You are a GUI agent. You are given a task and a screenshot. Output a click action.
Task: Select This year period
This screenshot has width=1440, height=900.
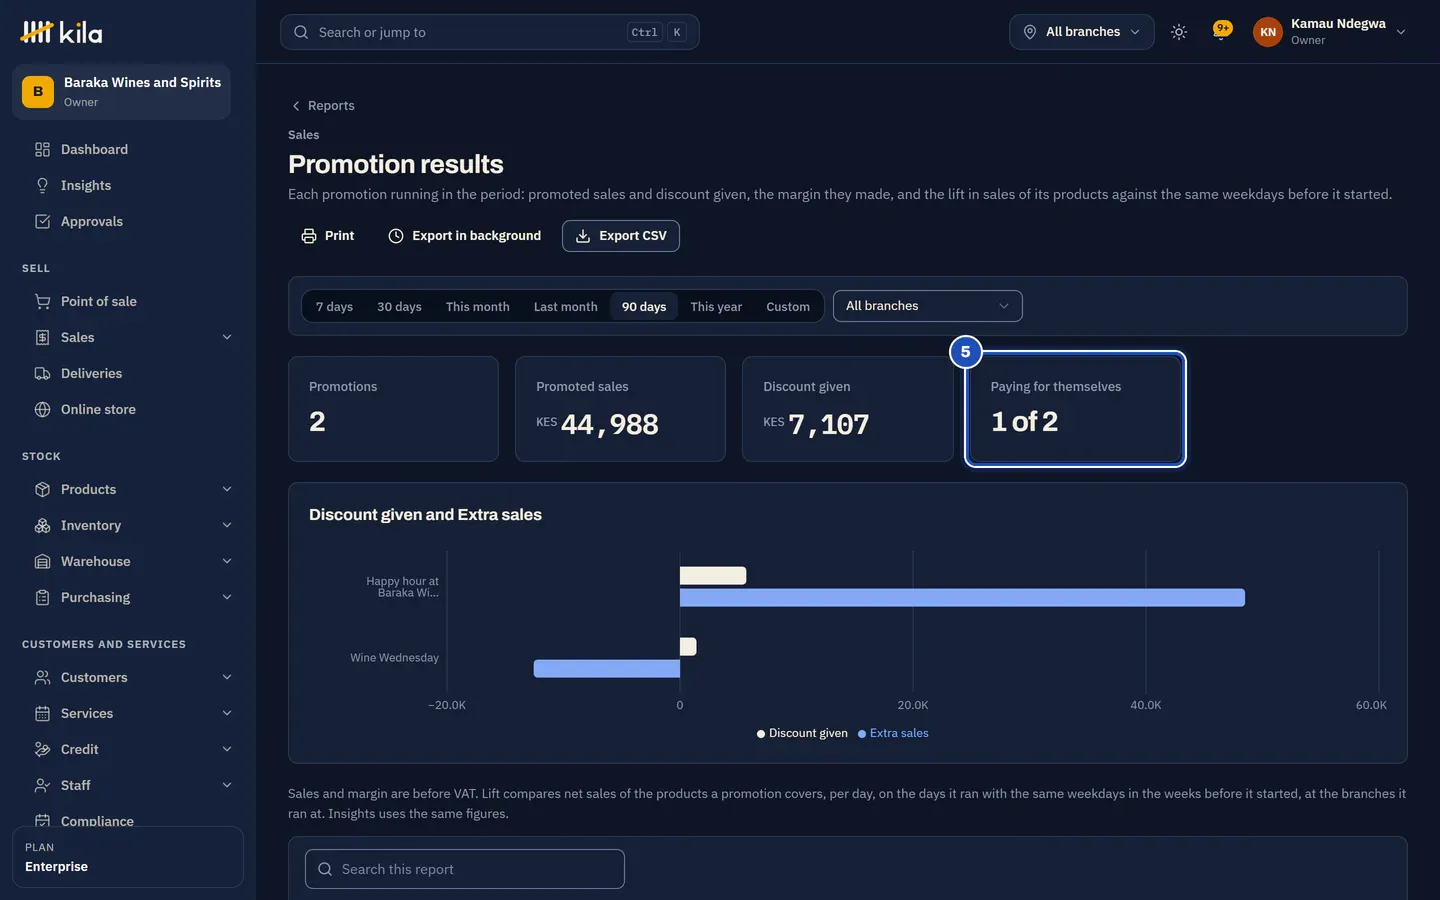coord(716,307)
